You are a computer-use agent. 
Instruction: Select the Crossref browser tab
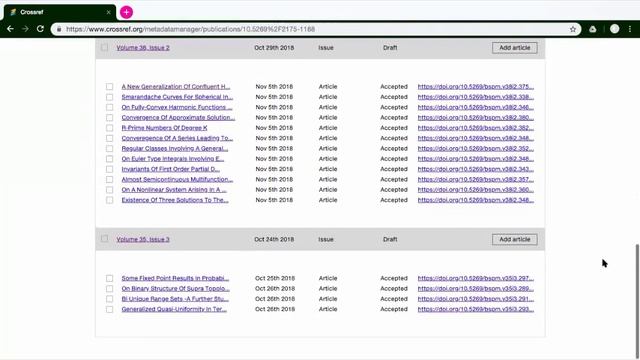[60, 12]
